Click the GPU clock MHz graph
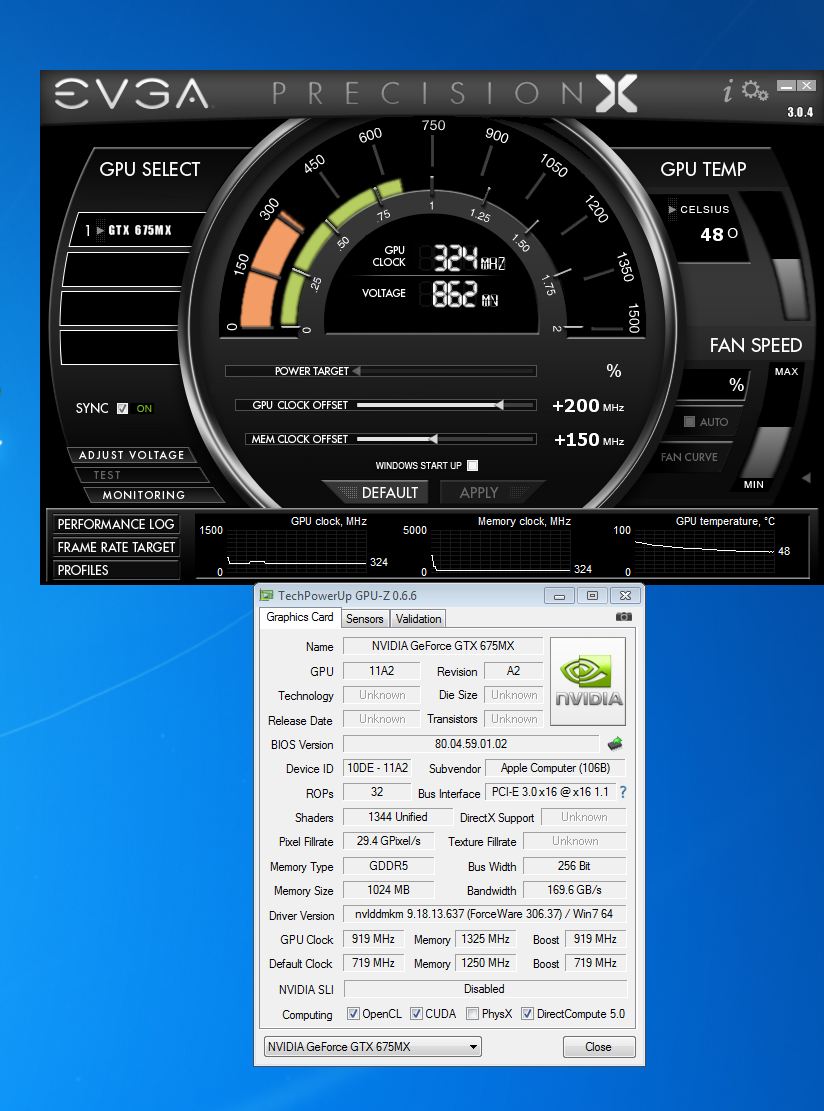Viewport: 824px width, 1111px height. pos(295,553)
